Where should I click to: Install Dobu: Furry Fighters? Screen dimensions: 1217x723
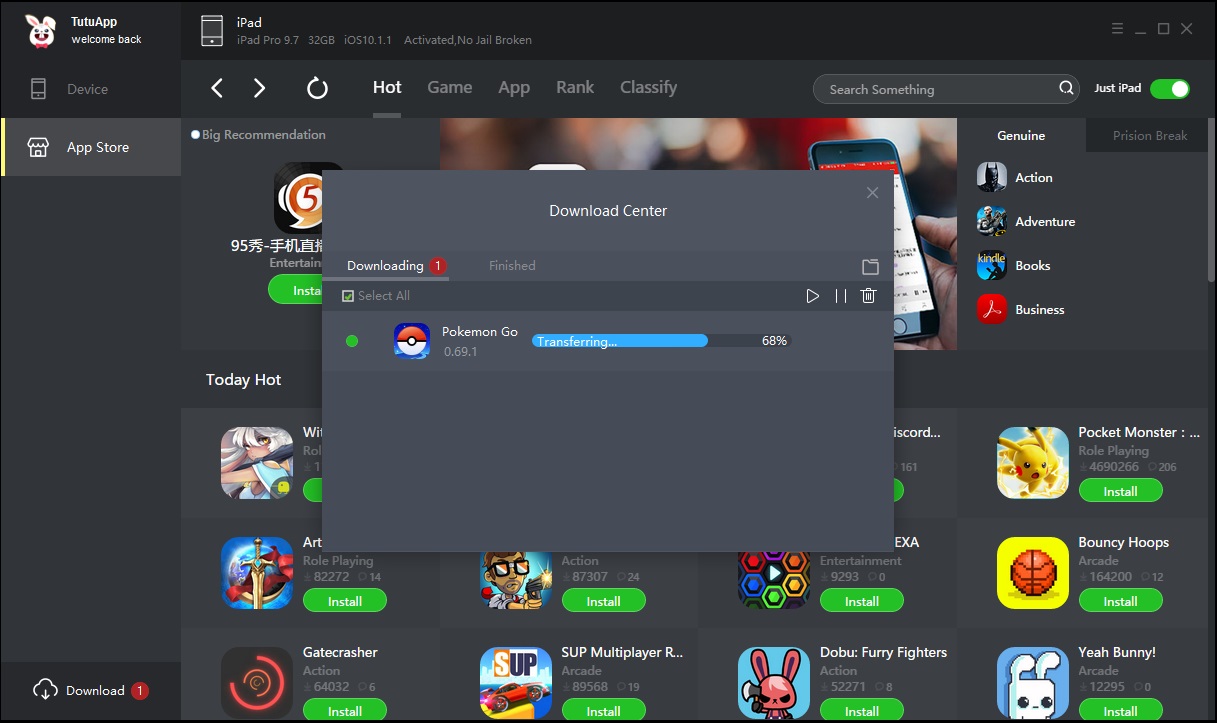[x=862, y=711]
